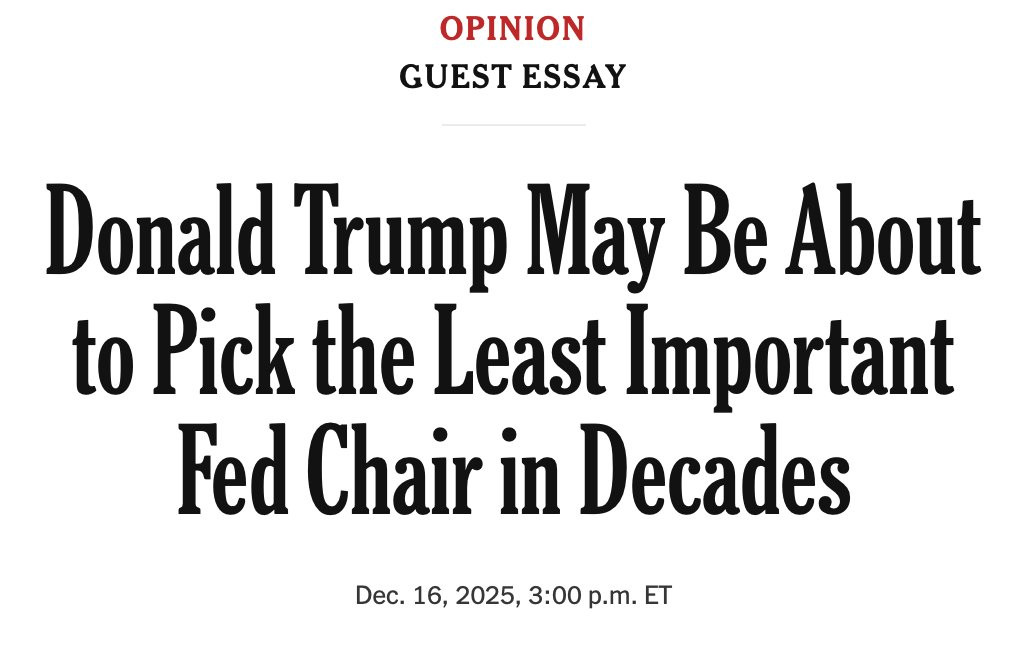Screen dimensions: 1028x646
Task: Click the word "in" in the headline
Action: point(530,469)
